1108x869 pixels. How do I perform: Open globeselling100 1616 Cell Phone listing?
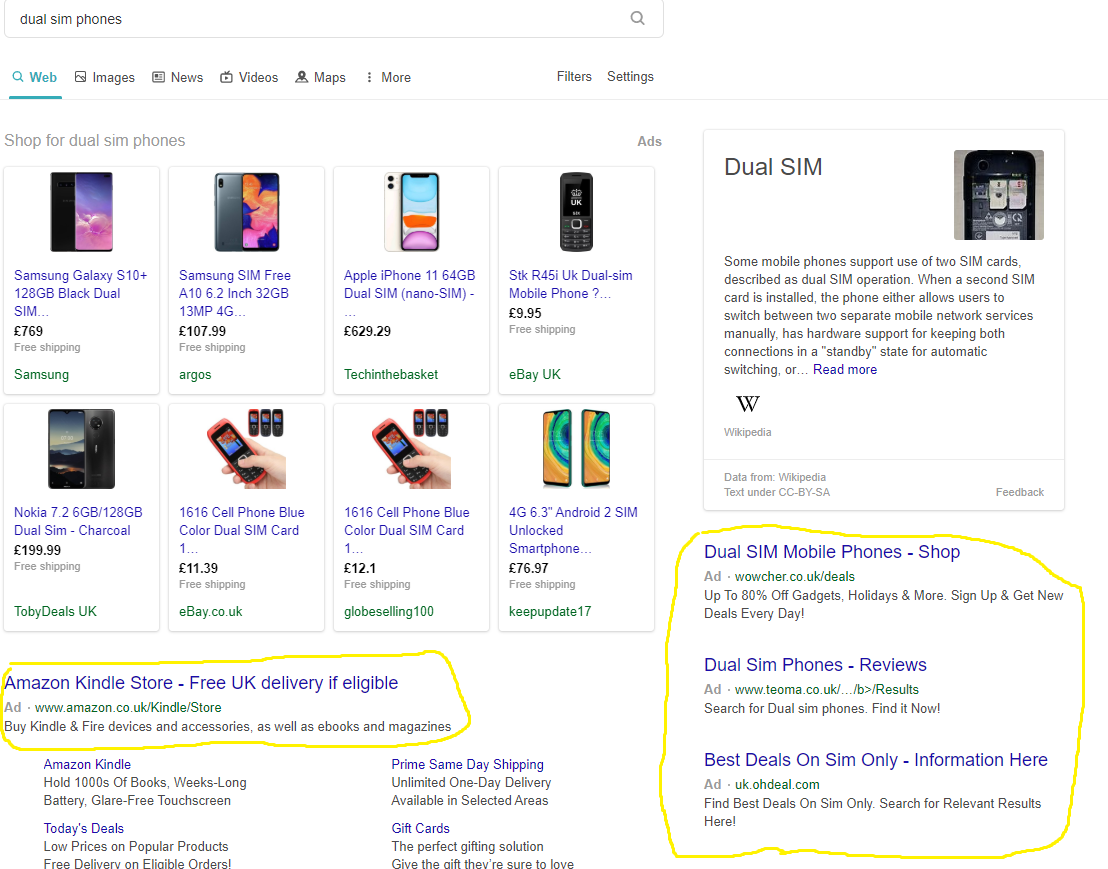tap(406, 530)
